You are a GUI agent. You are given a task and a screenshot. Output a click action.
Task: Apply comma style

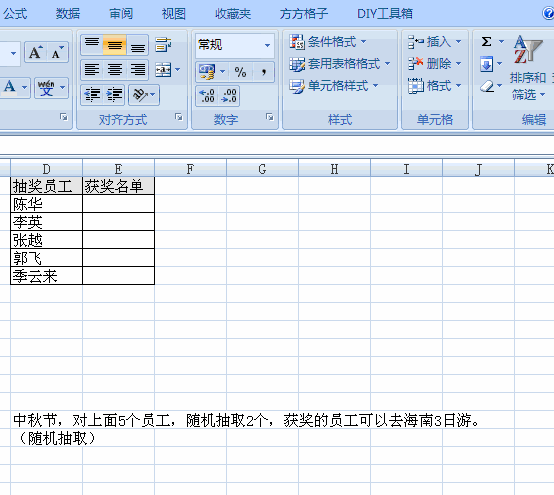[x=263, y=72]
